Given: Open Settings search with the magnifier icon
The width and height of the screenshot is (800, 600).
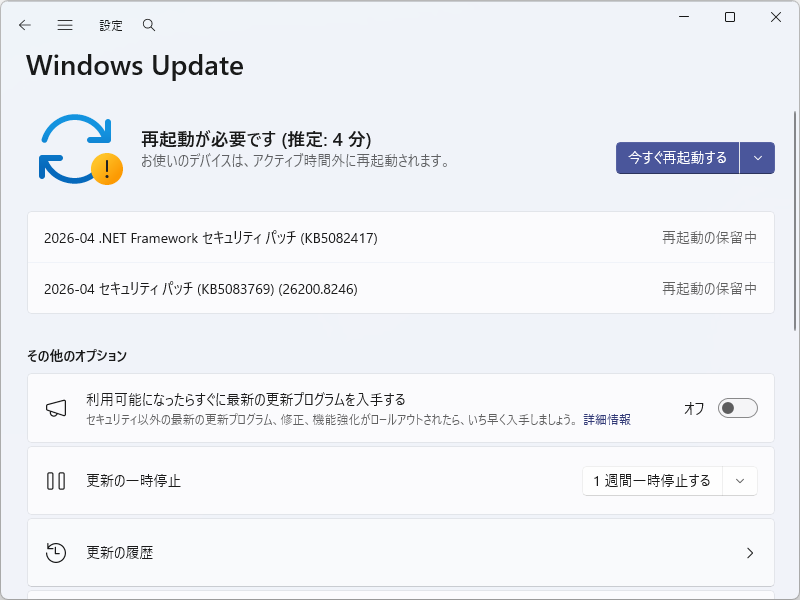Looking at the screenshot, I should coord(148,25).
